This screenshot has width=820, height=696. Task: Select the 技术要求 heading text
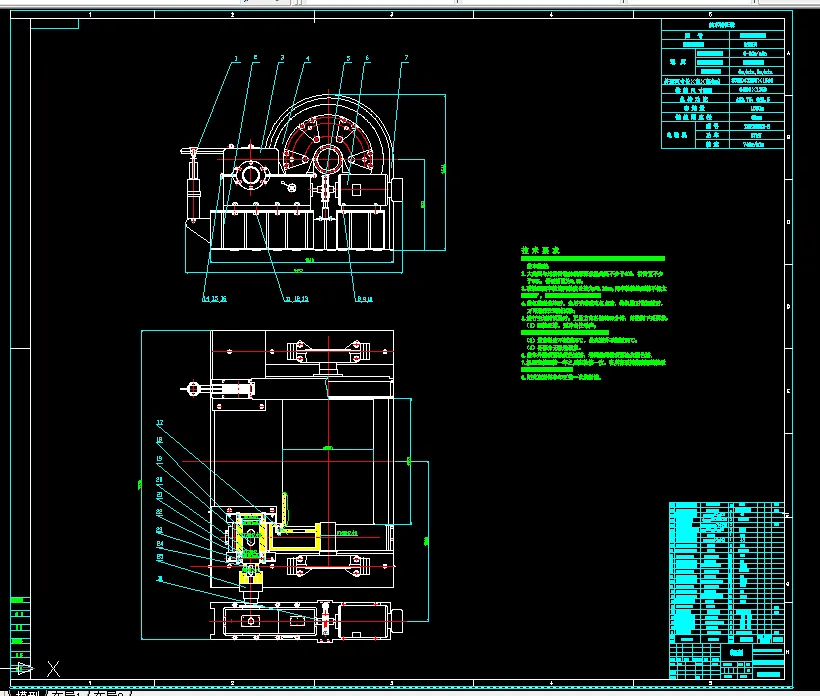coord(540,250)
